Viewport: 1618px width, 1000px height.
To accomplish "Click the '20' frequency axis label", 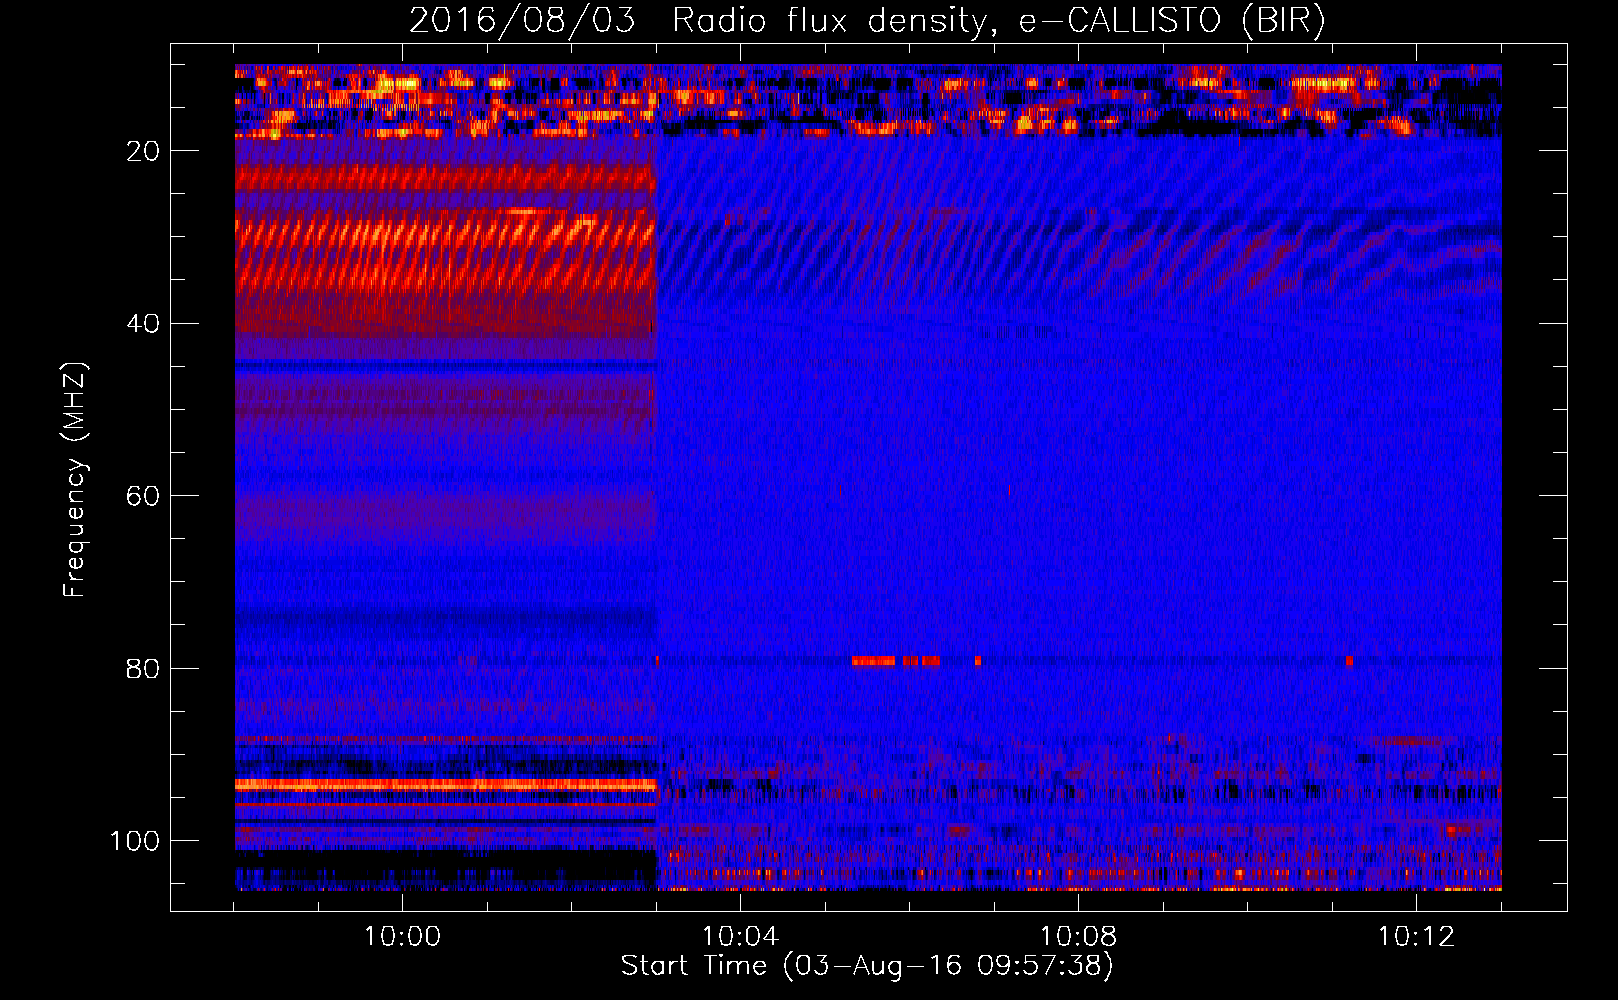I will pyautogui.click(x=144, y=151).
